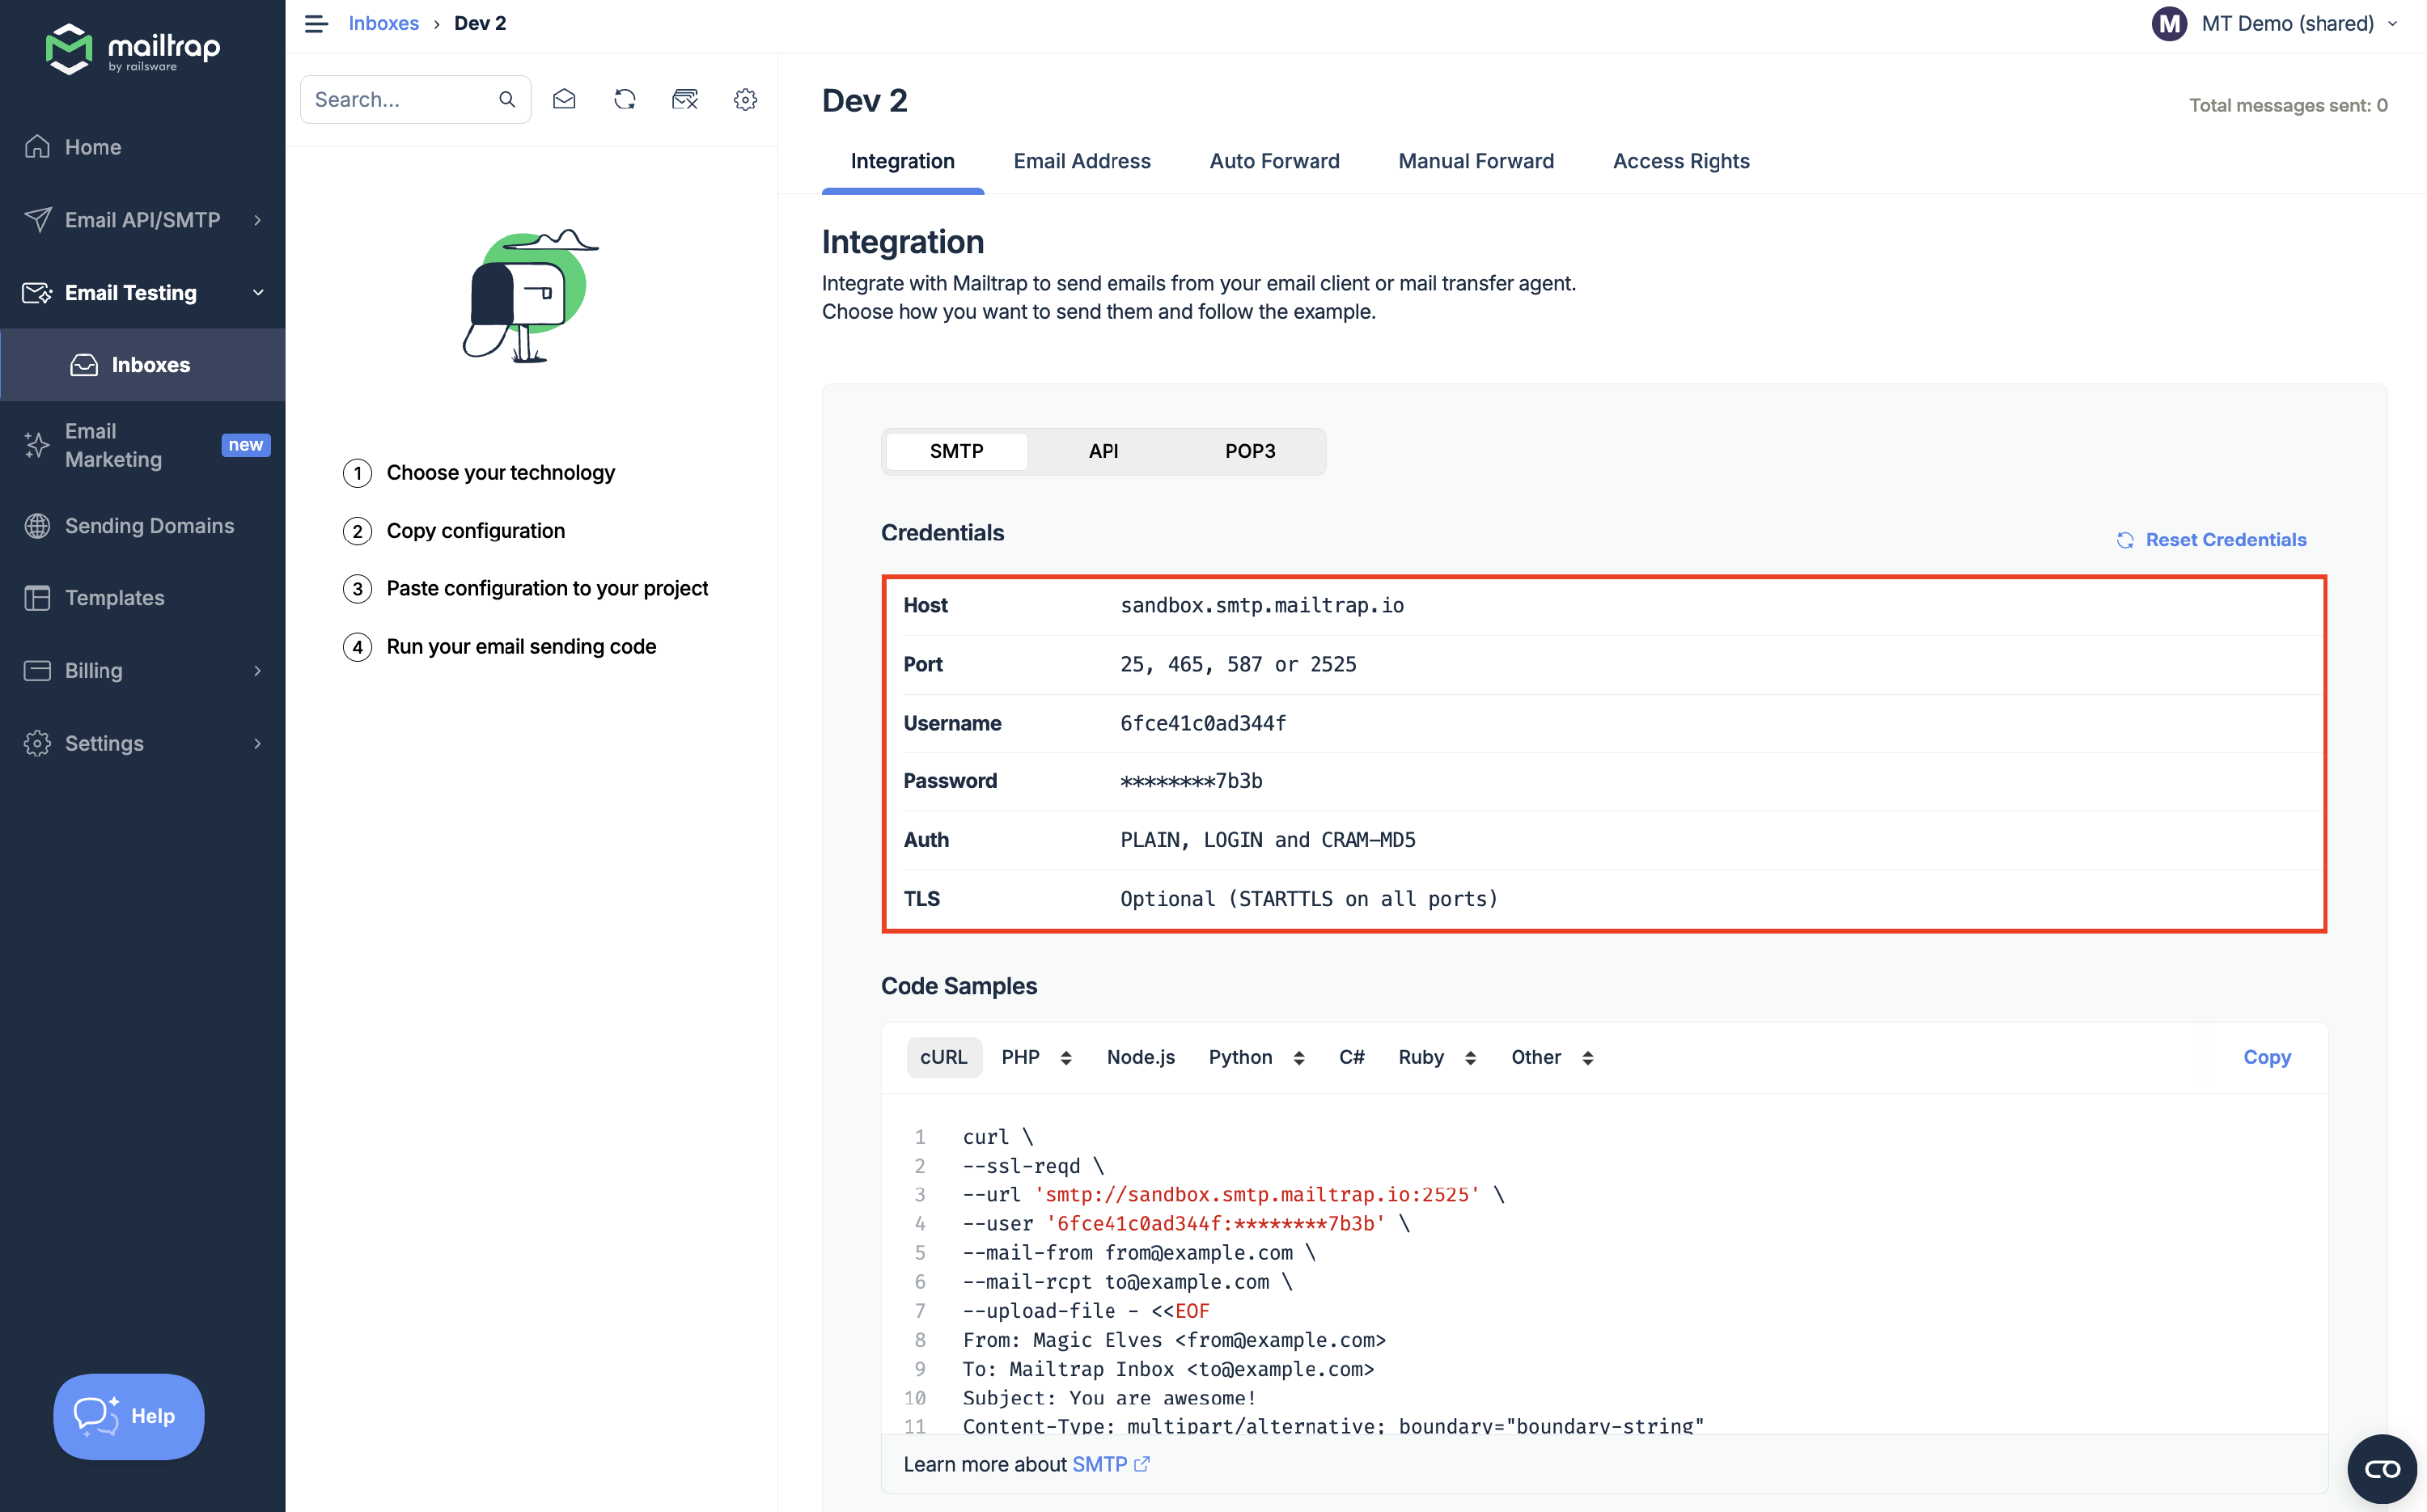Click the MT Demo account avatar
Image resolution: width=2427 pixels, height=1512 pixels.
click(2169, 23)
